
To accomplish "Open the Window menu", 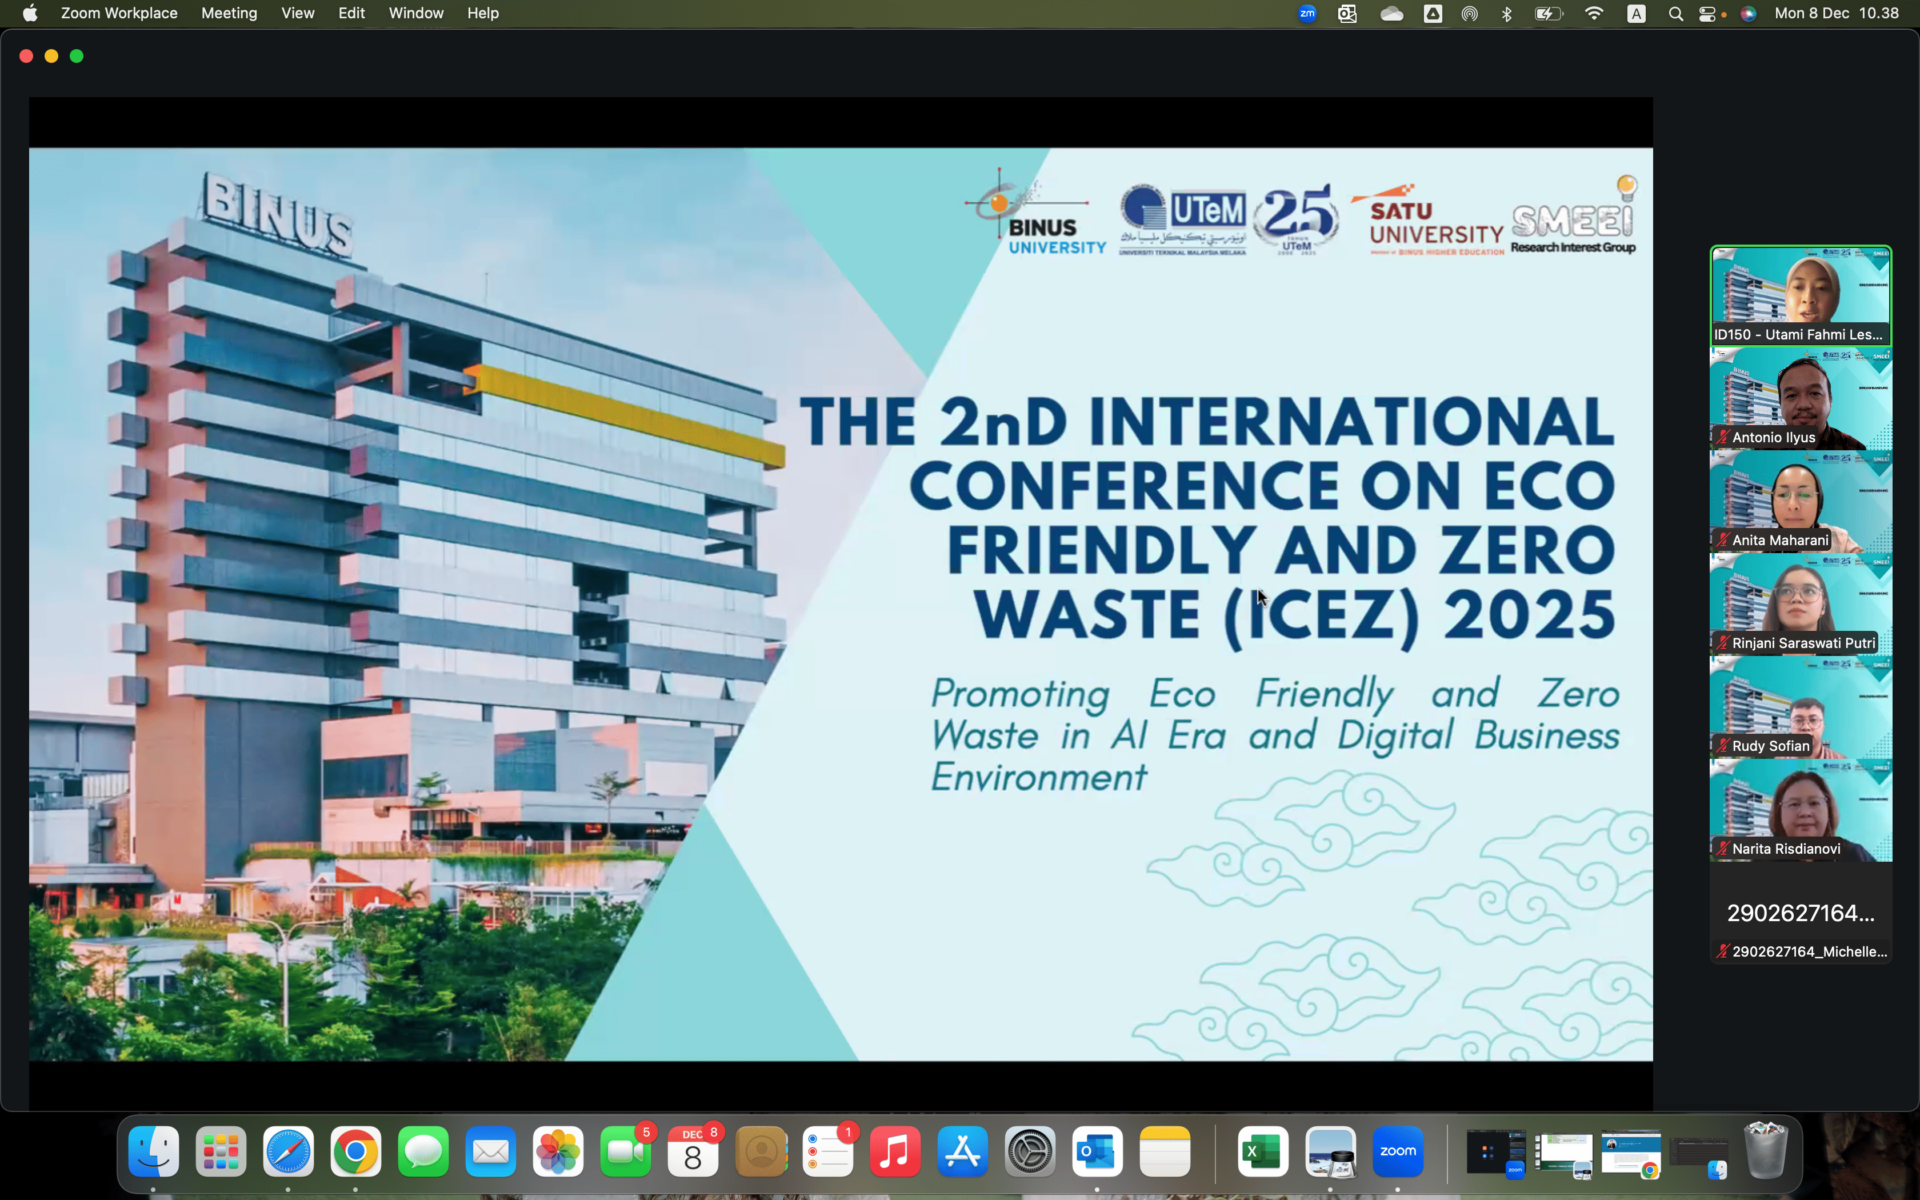I will pyautogui.click(x=416, y=13).
